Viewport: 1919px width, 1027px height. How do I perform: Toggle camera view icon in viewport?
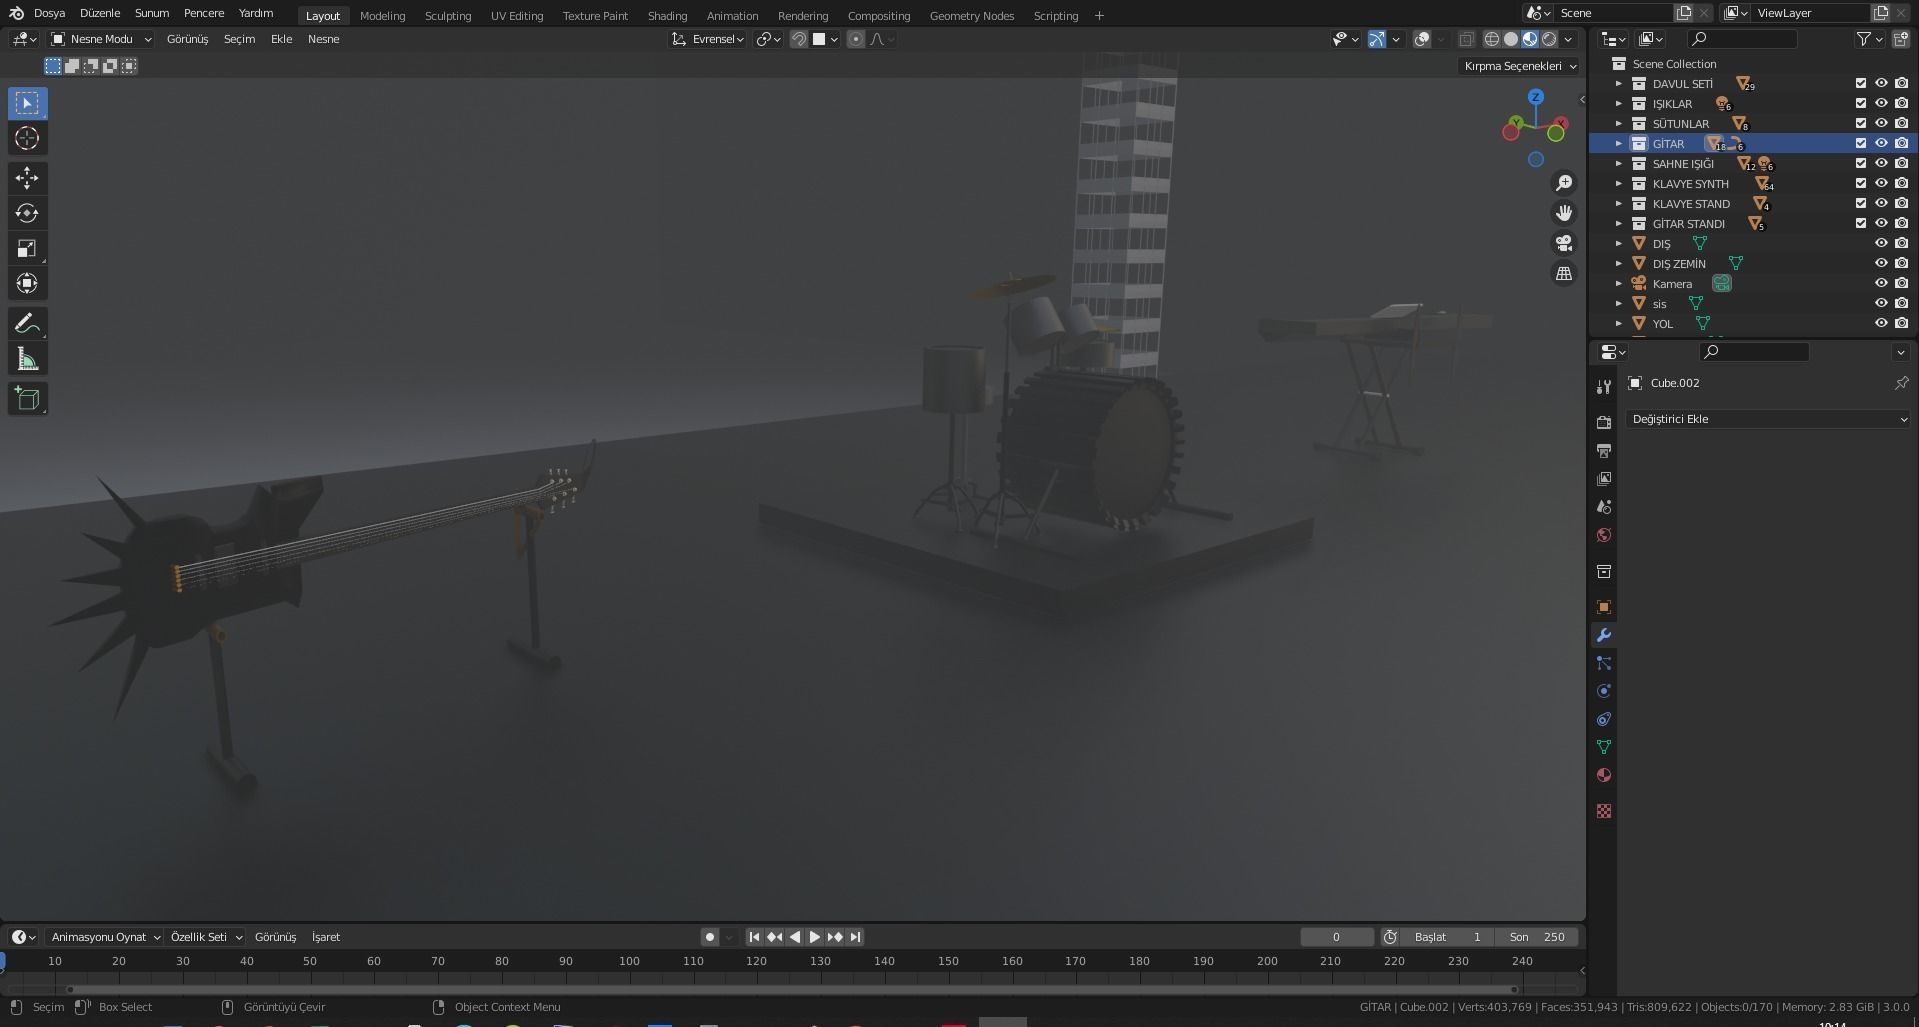(1564, 243)
